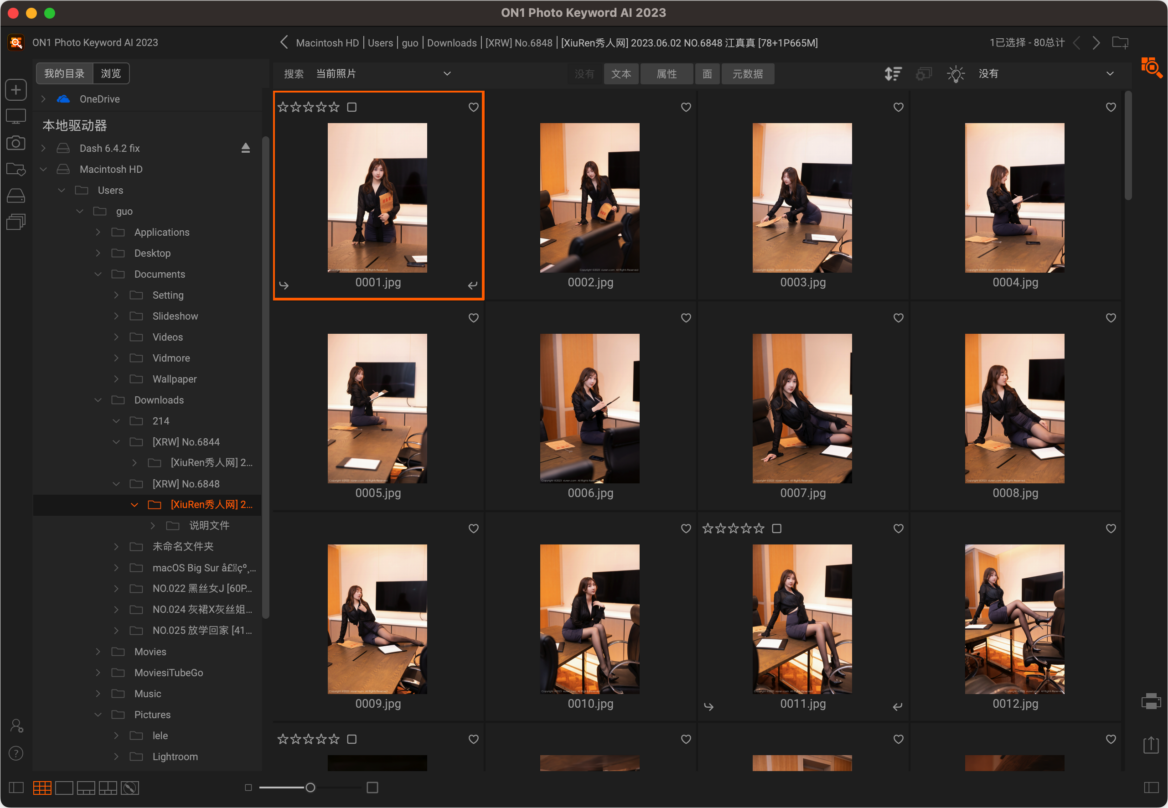Image resolution: width=1168 pixels, height=808 pixels.
Task: Collapse the Downloads folder node
Action: [98, 401]
